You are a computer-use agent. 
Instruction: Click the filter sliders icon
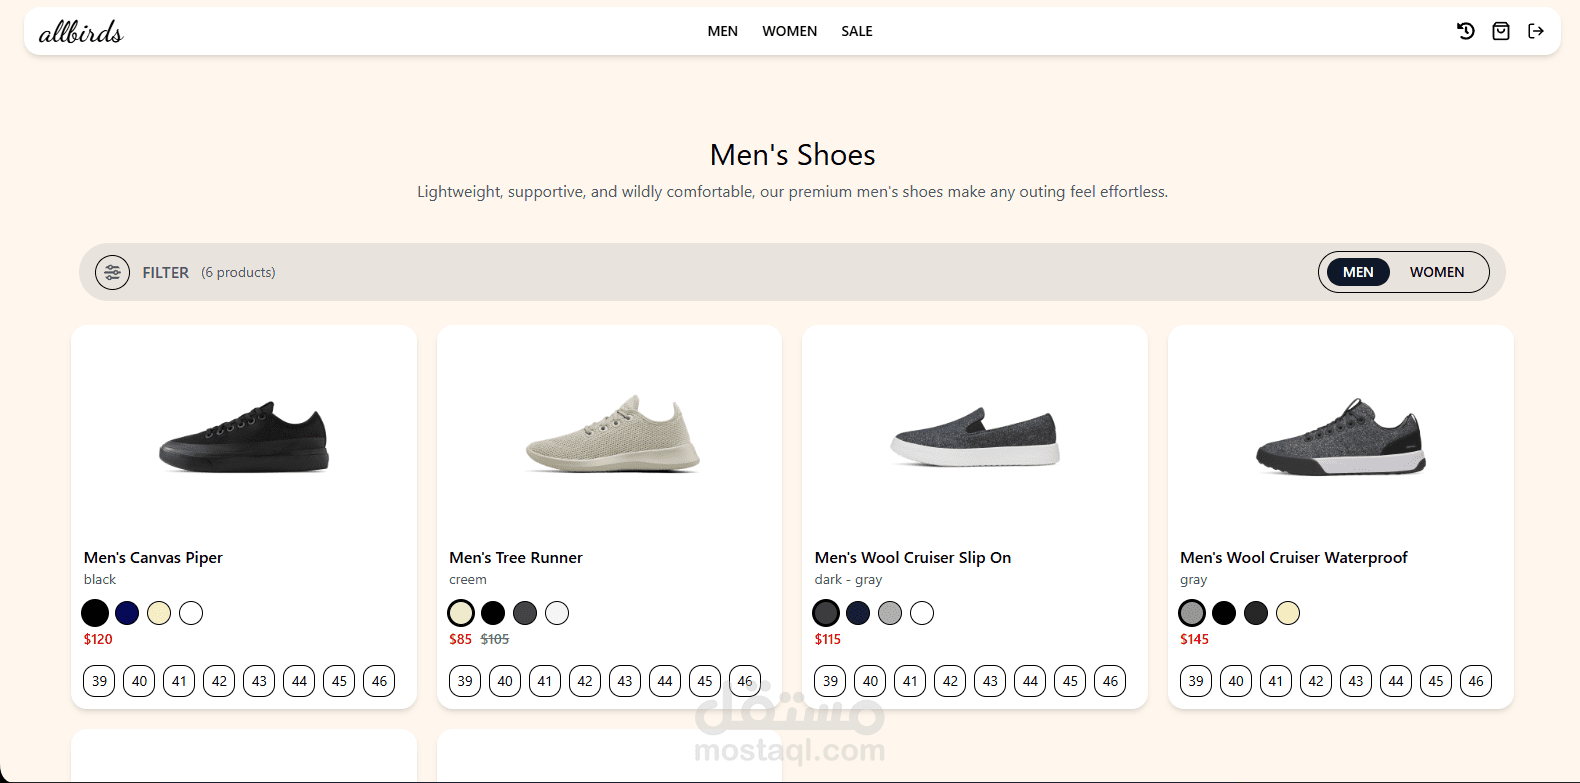113,272
